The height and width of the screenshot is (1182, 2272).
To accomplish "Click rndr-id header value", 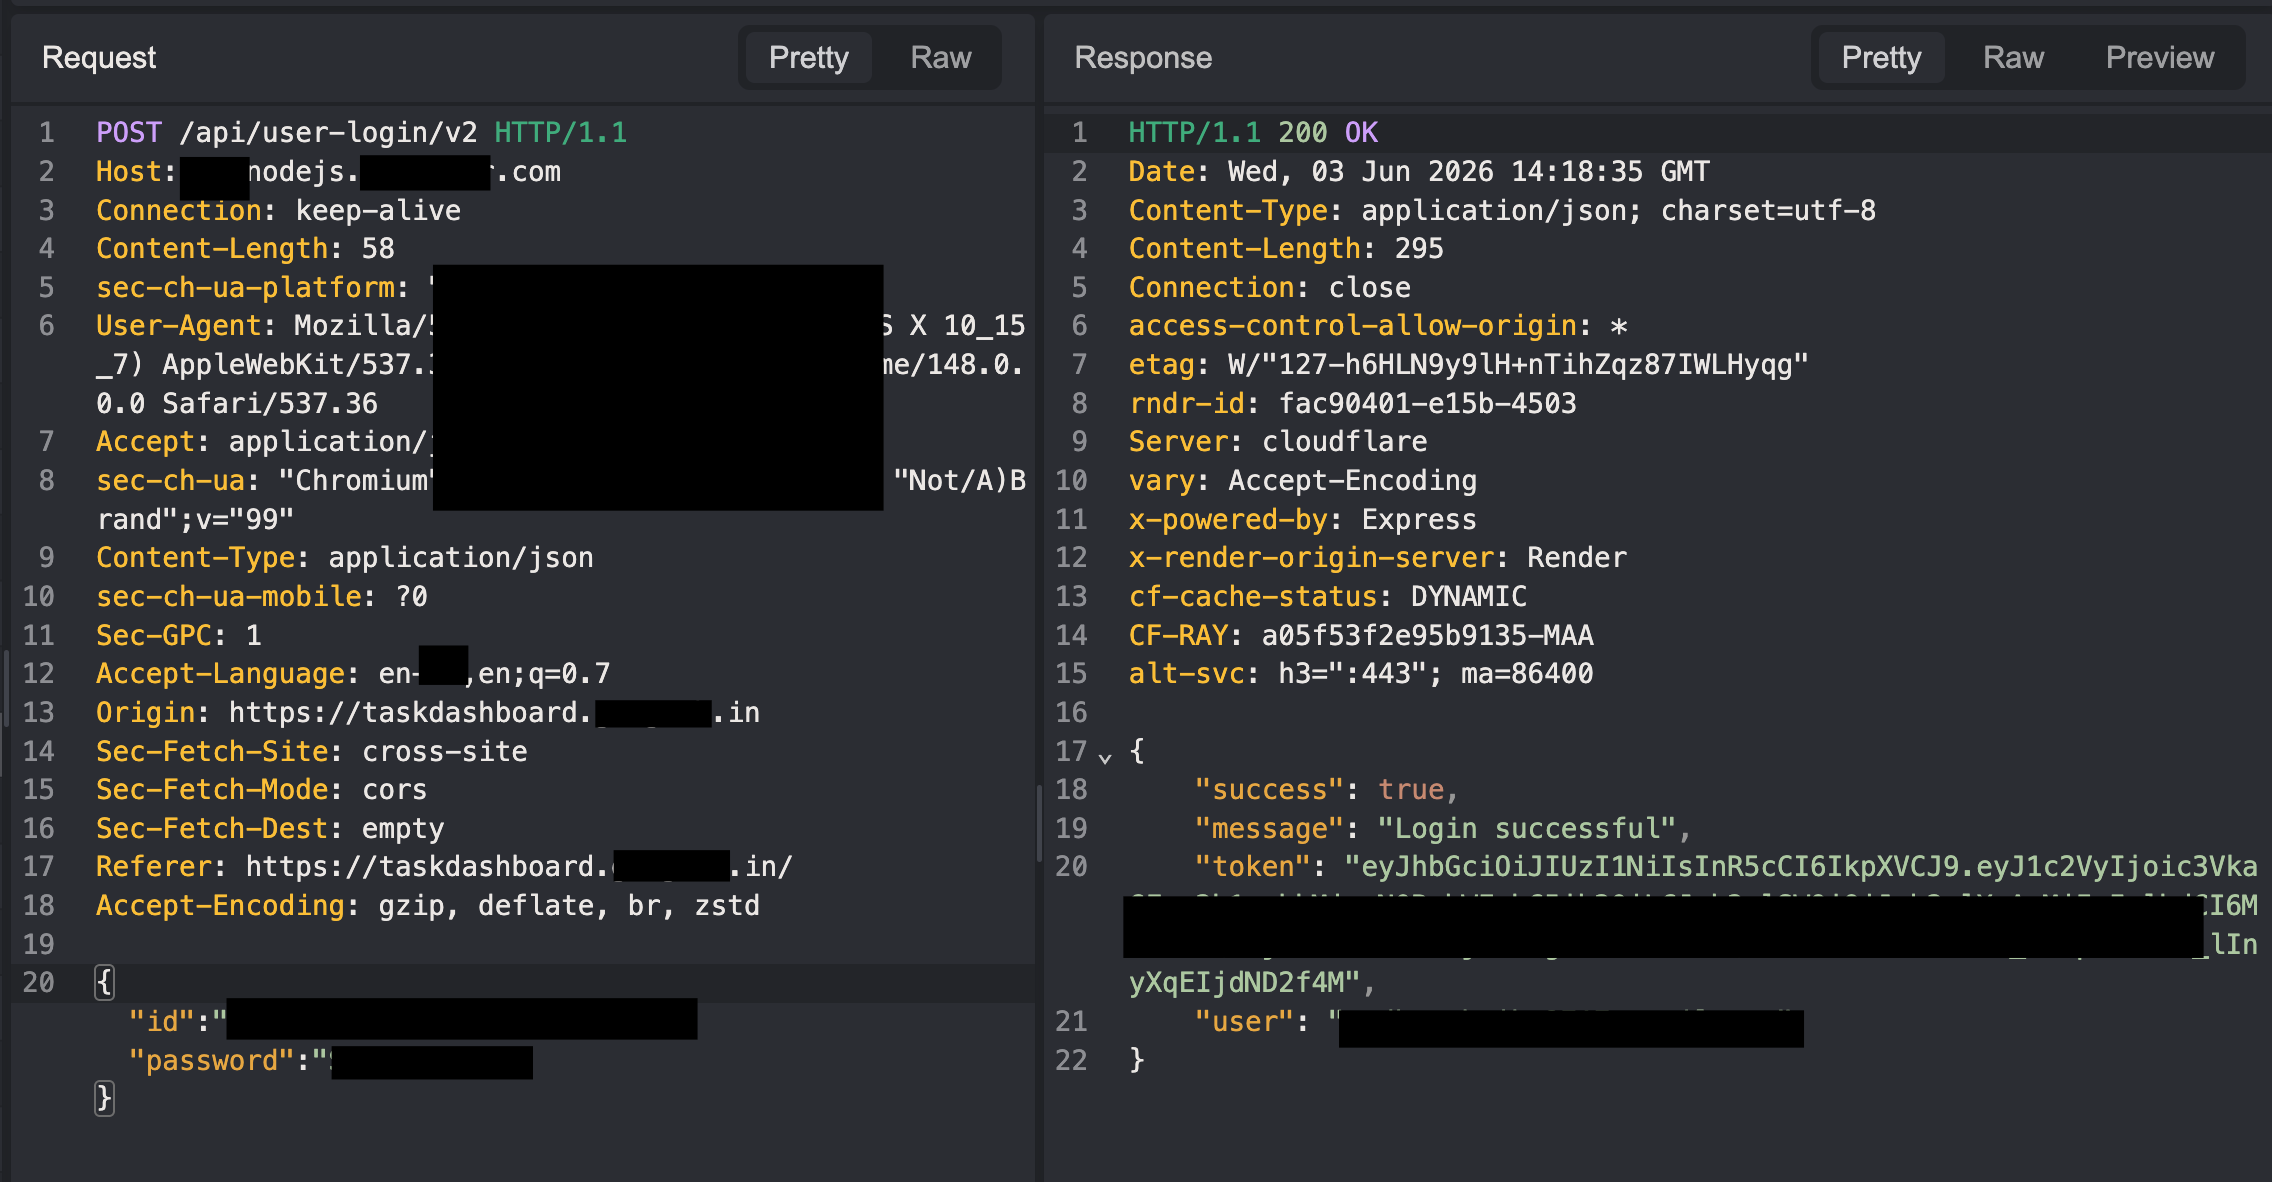I will point(1427,404).
